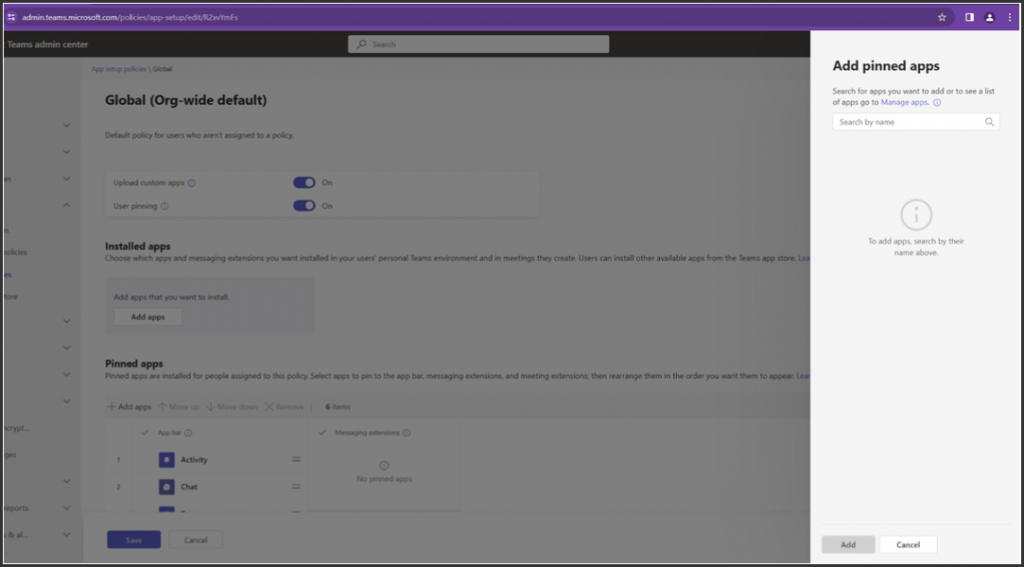1024x567 pixels.
Task: Click the Add button in side panel
Action: pyautogui.click(x=848, y=545)
